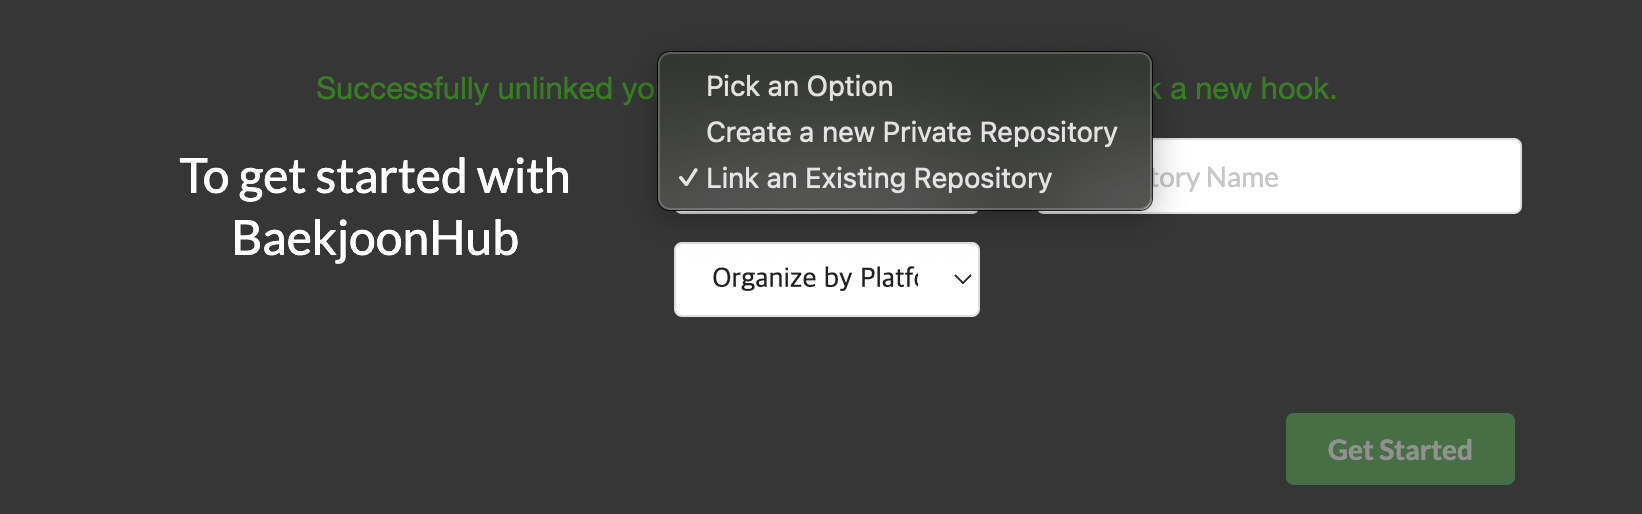
Task: Click the BaekjoonHub title text
Action: 375,239
